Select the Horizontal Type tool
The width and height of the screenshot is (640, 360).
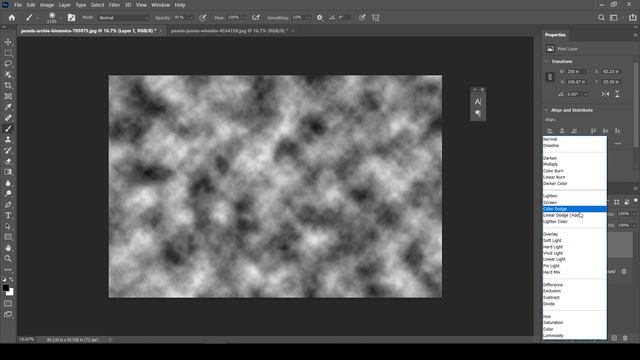pos(8,215)
